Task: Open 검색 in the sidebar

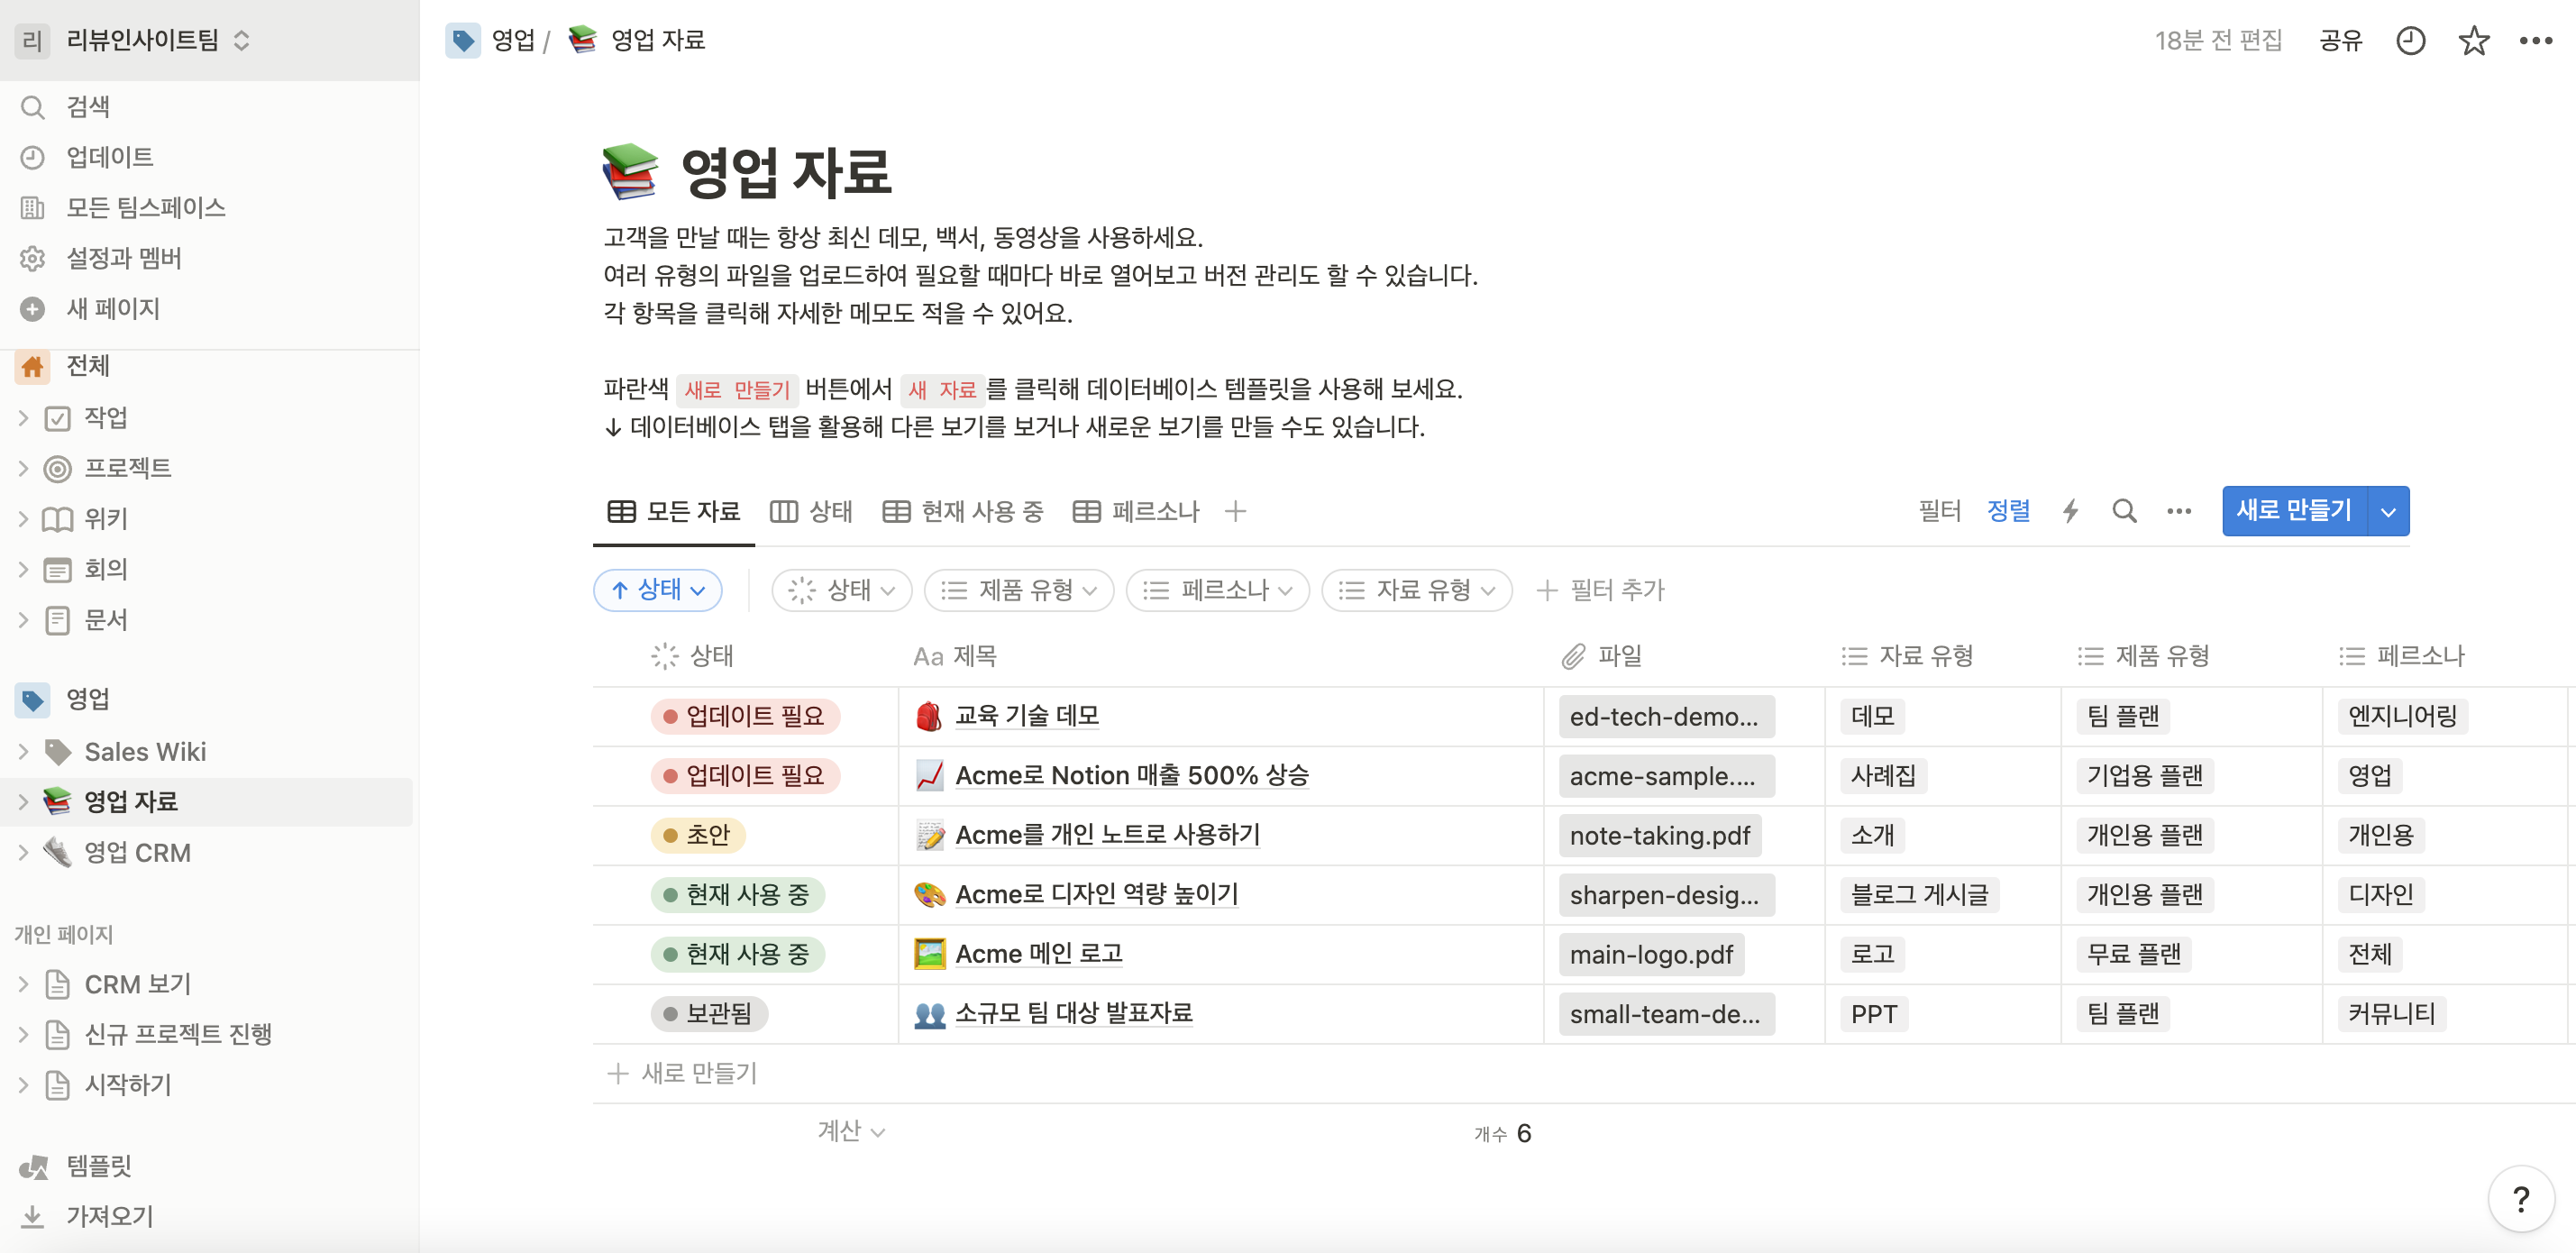Action: point(88,107)
